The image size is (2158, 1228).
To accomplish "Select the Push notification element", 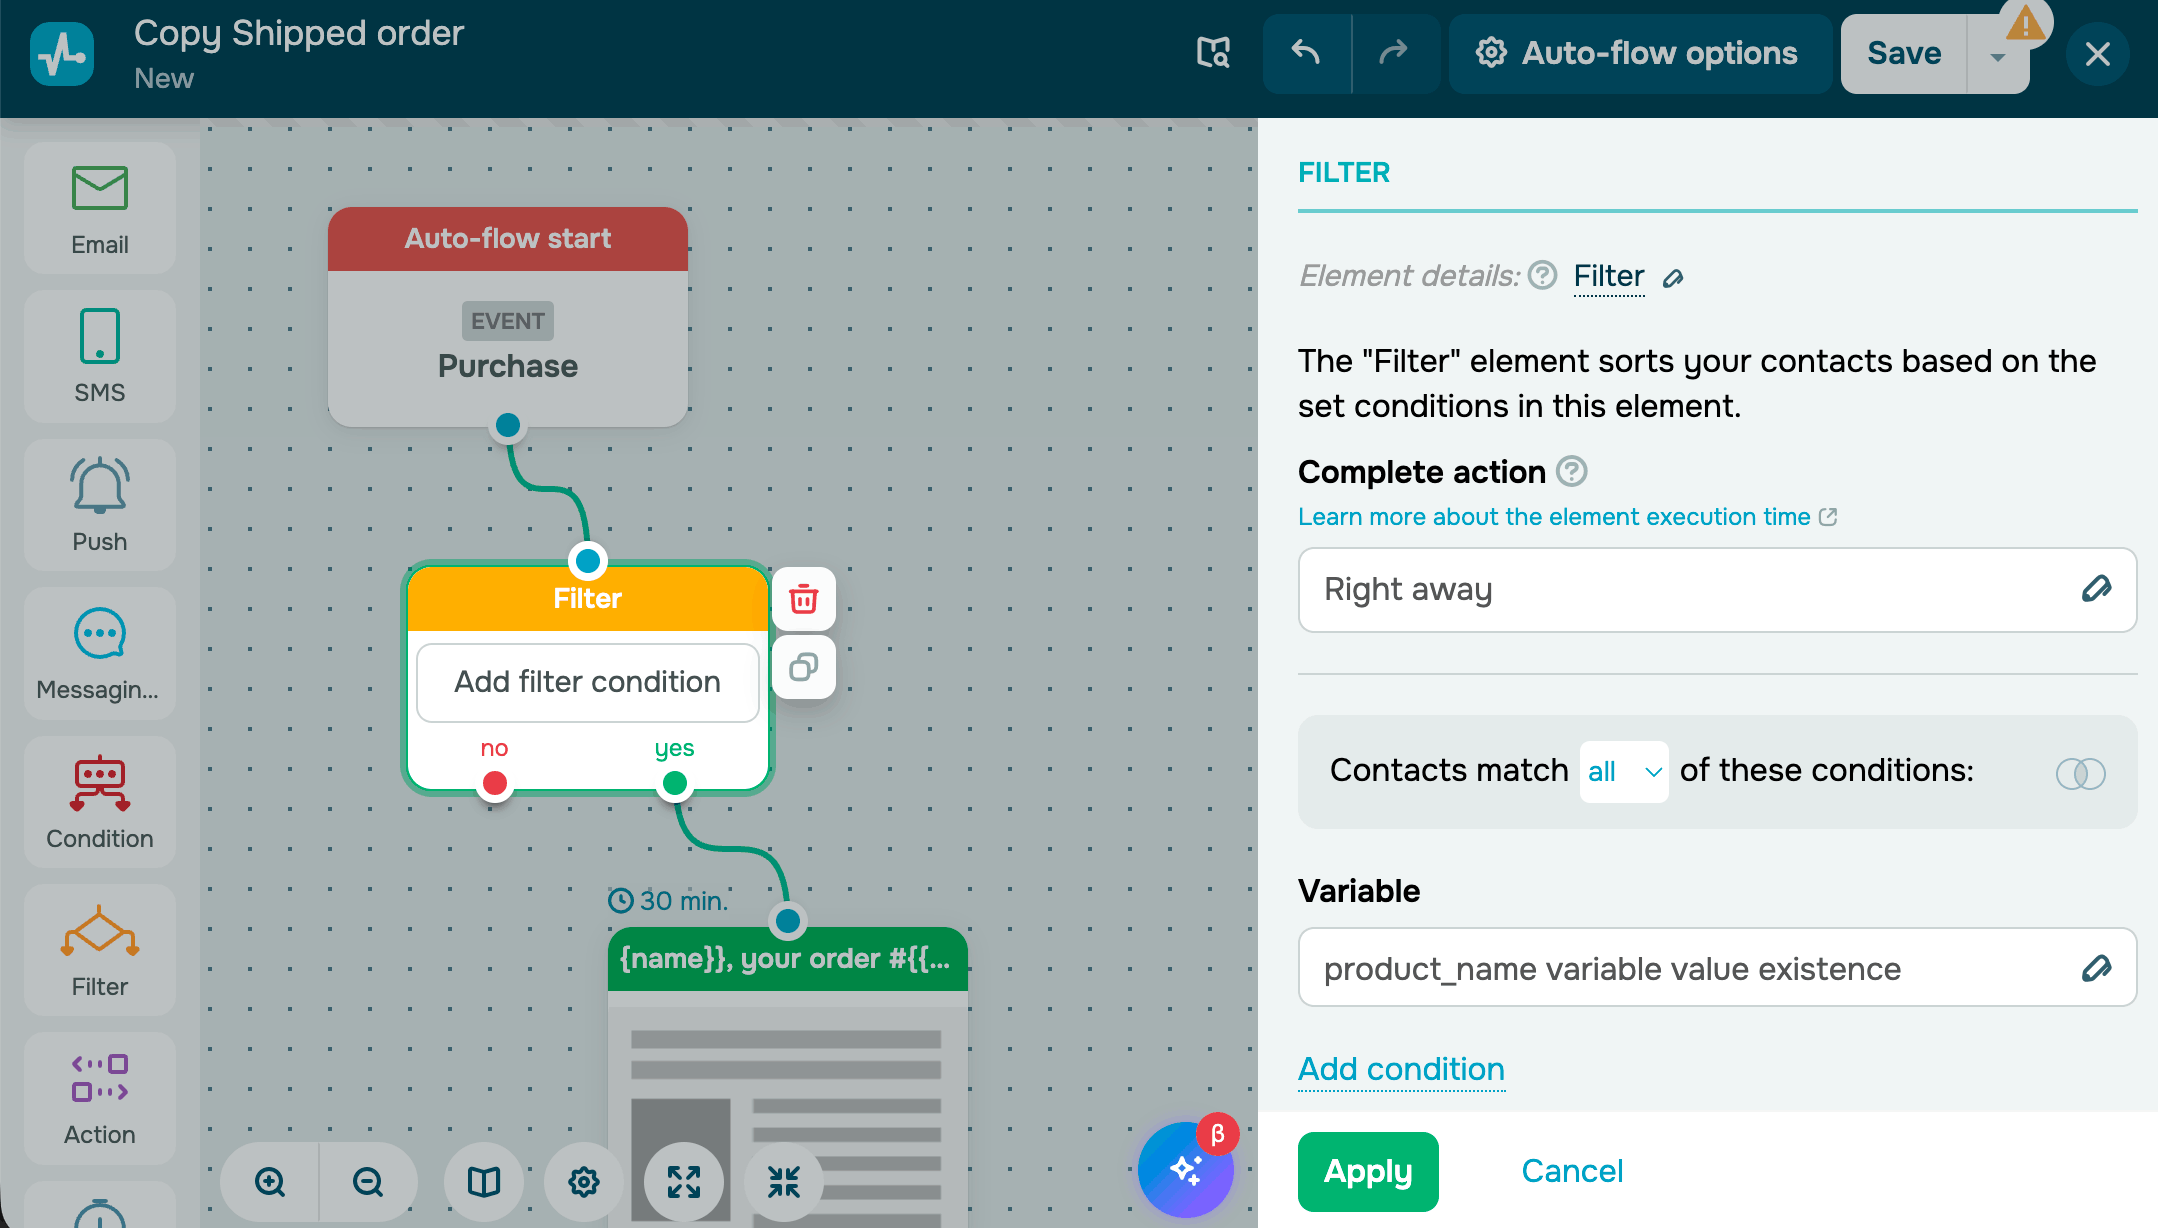I will (100, 505).
